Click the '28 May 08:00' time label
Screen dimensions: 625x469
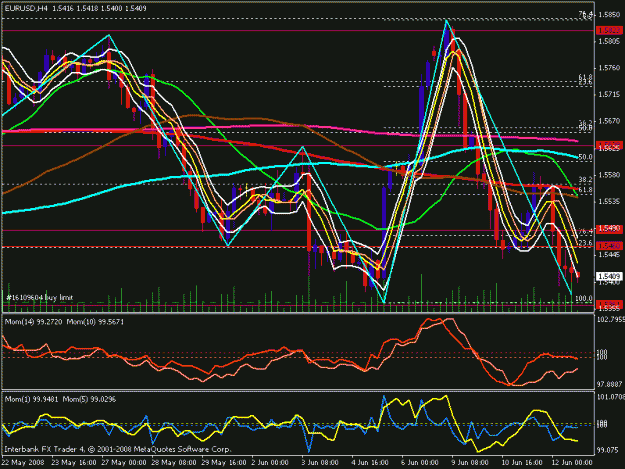tap(174, 463)
